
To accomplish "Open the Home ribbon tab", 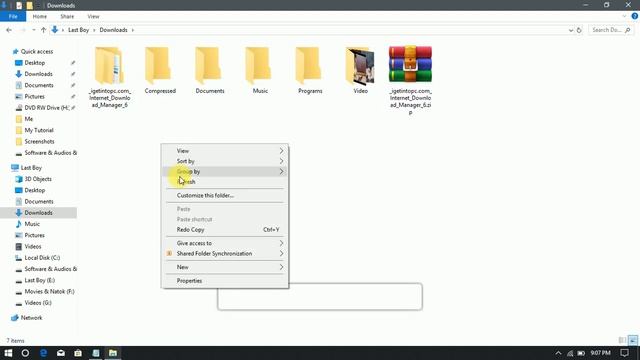I will click(40, 16).
